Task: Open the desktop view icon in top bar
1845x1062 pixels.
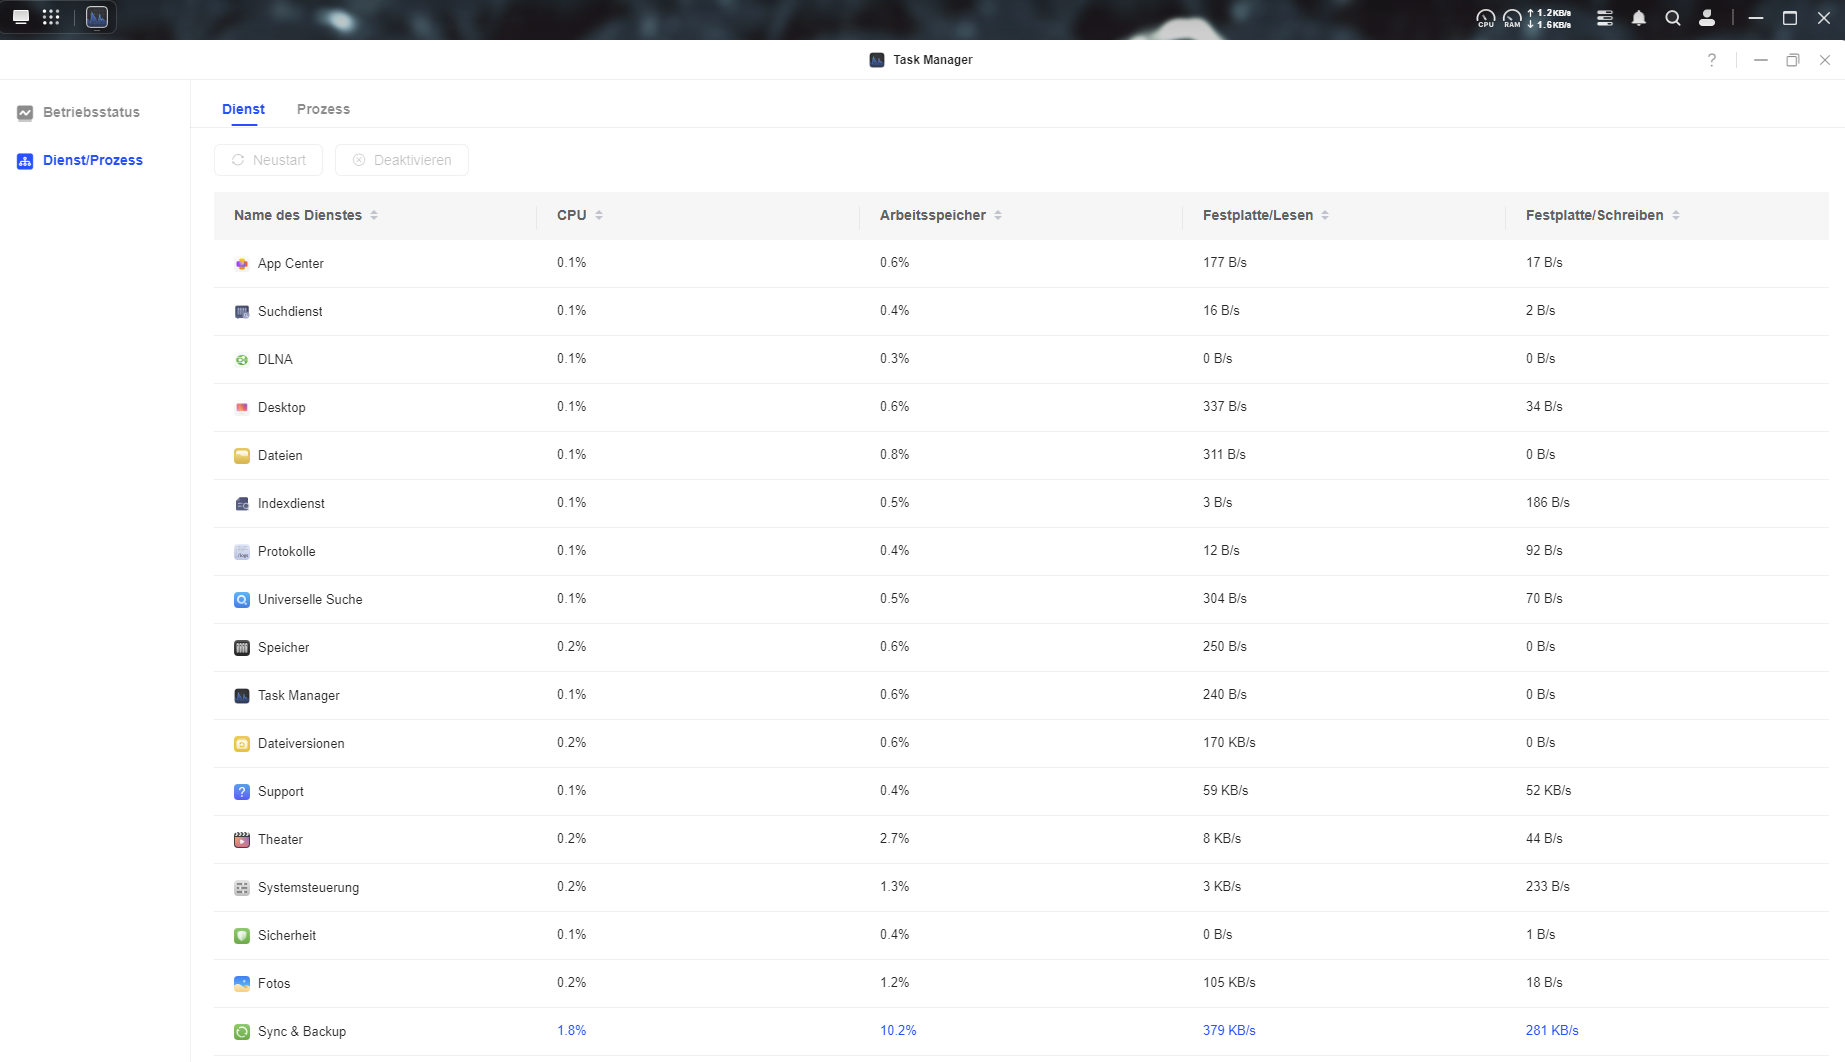Action: pyautogui.click(x=20, y=17)
